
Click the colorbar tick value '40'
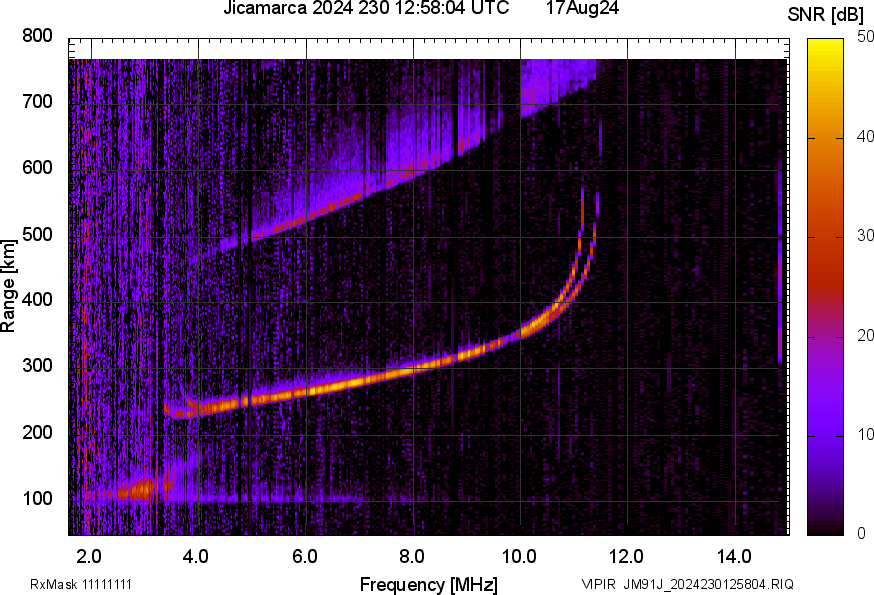click(x=865, y=137)
